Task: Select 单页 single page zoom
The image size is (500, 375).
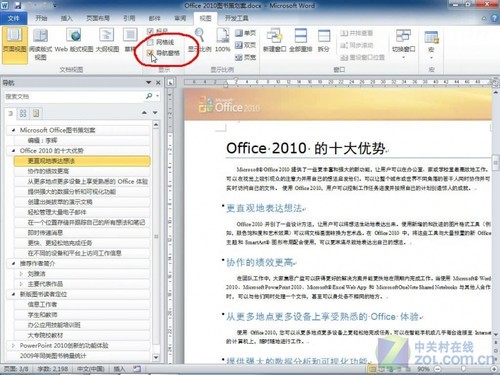Action: click(x=245, y=33)
